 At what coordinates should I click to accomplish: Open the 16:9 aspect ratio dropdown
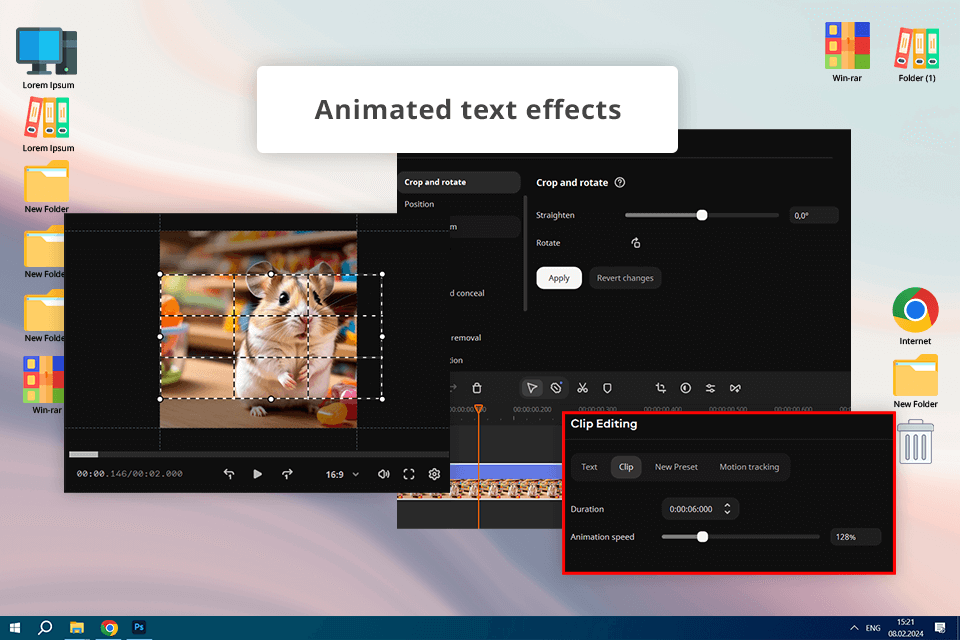[x=342, y=475]
